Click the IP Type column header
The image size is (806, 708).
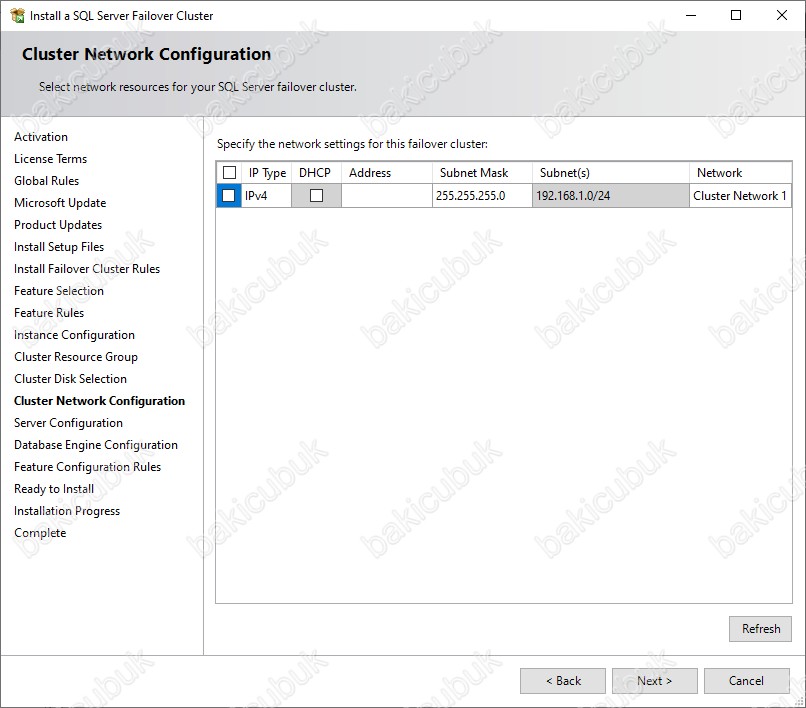(267, 173)
